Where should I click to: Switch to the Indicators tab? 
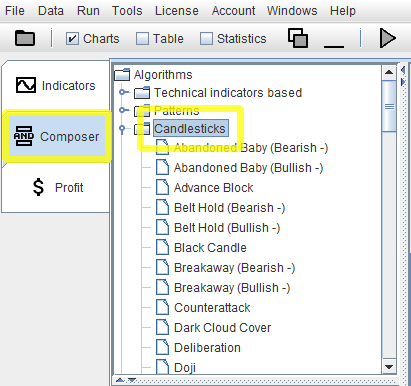pyautogui.click(x=56, y=86)
